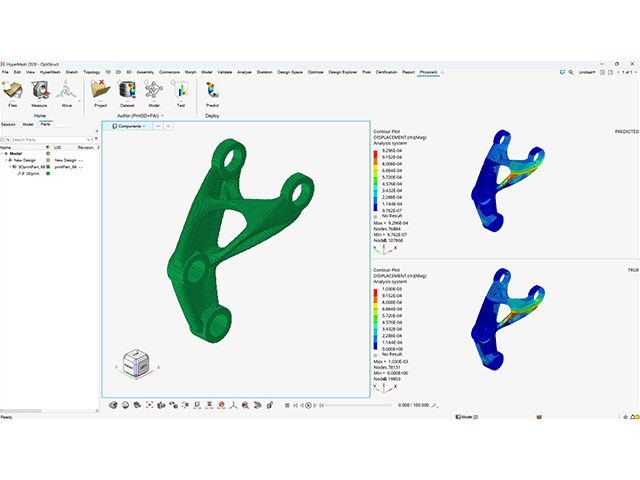Select the Parts browser tab
The image size is (640, 480).
point(45,124)
